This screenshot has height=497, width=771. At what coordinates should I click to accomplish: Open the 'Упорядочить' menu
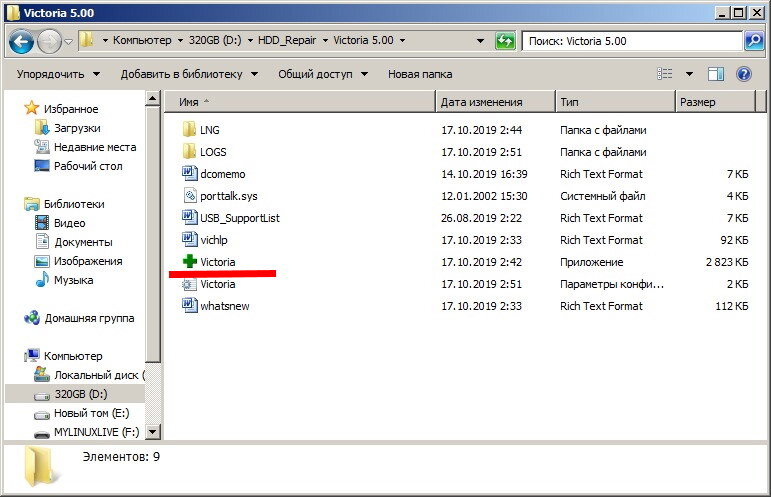[58, 74]
